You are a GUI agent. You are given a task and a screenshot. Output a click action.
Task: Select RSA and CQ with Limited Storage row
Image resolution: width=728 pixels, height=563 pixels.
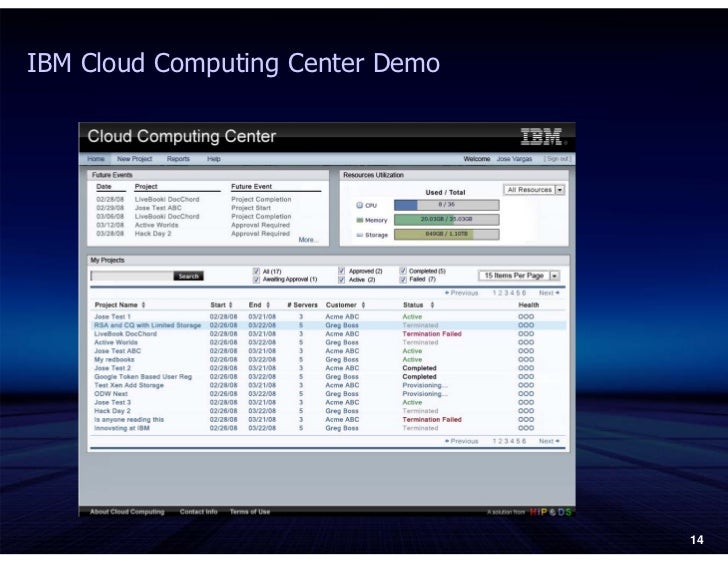pyautogui.click(x=328, y=325)
